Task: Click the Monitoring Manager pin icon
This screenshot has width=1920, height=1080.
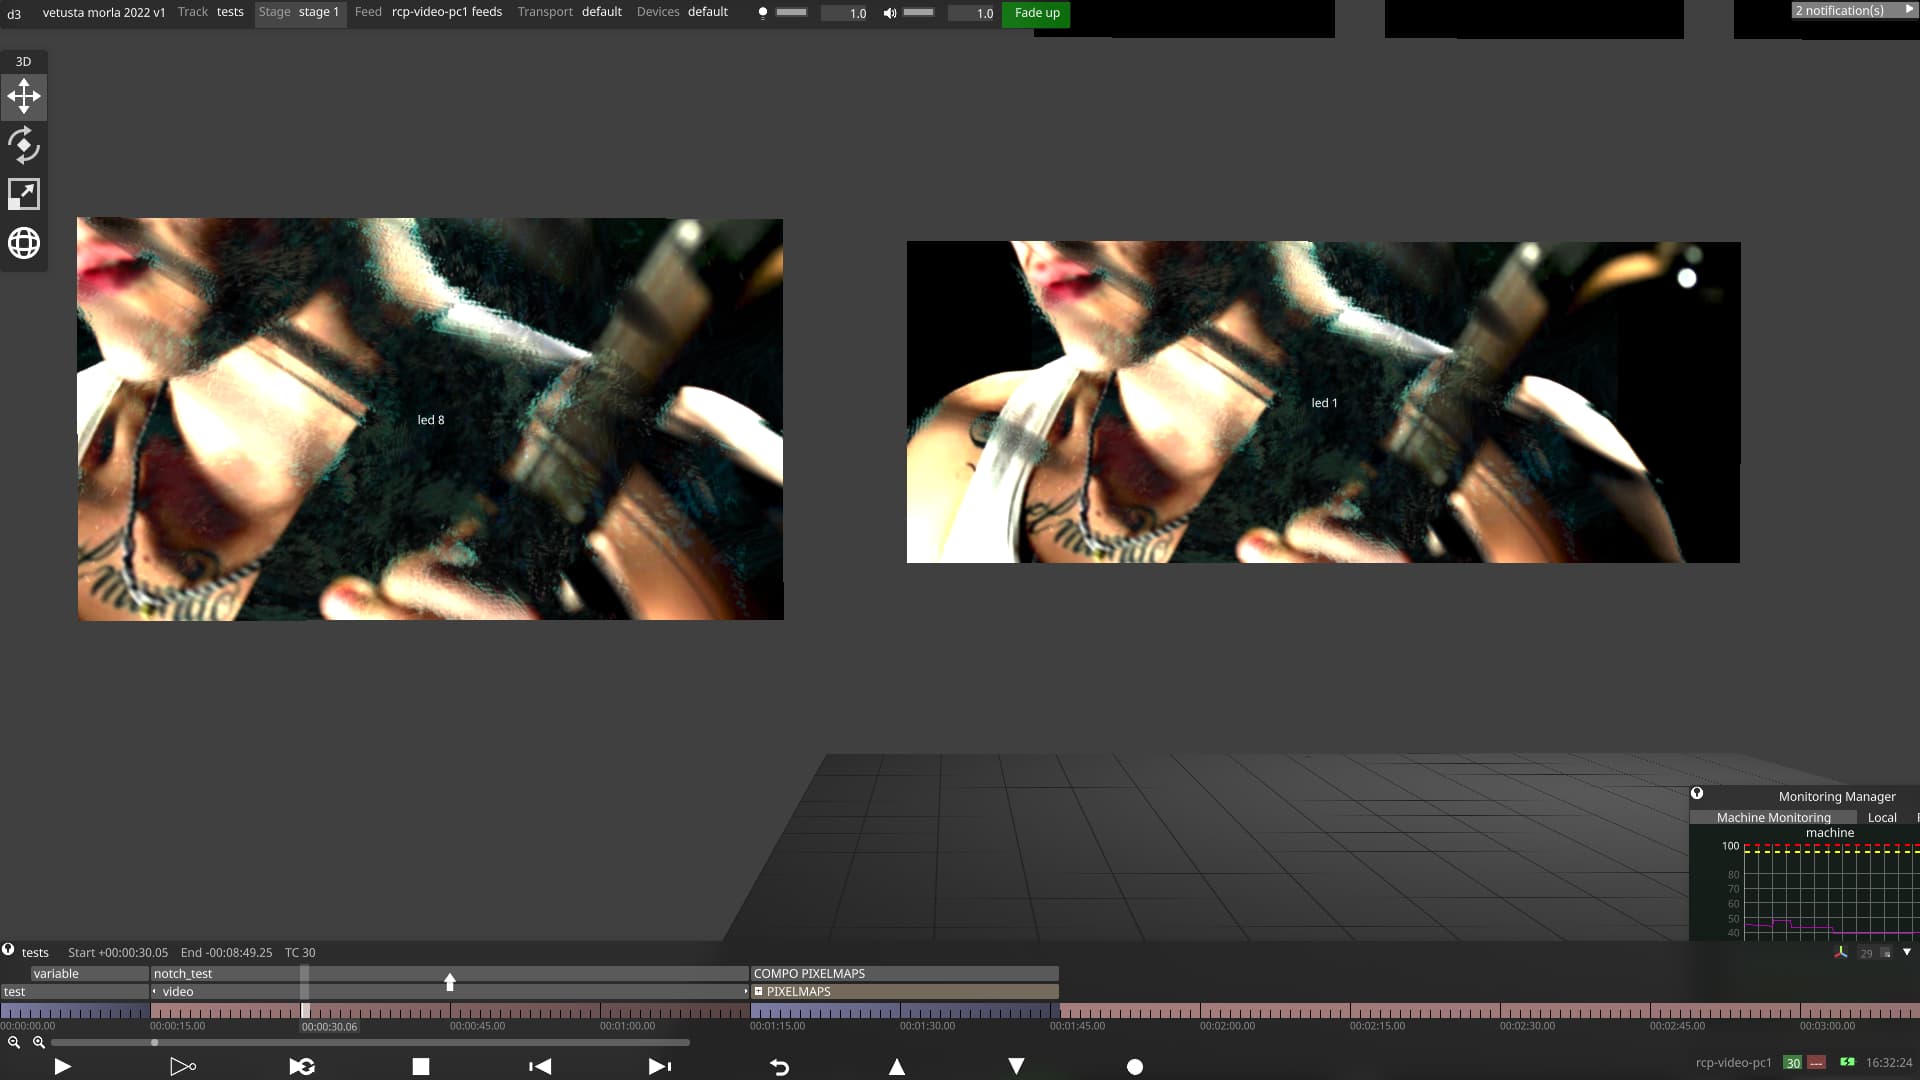Action: point(1697,793)
